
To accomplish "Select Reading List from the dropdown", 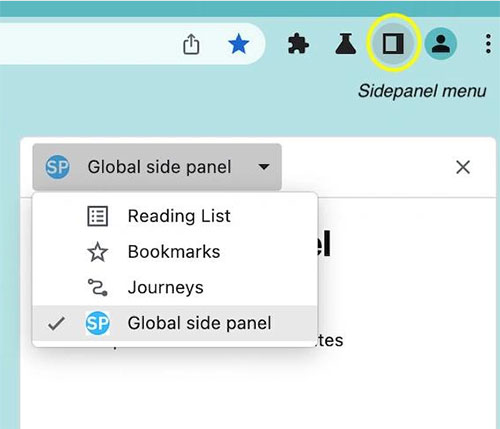I will (175, 216).
